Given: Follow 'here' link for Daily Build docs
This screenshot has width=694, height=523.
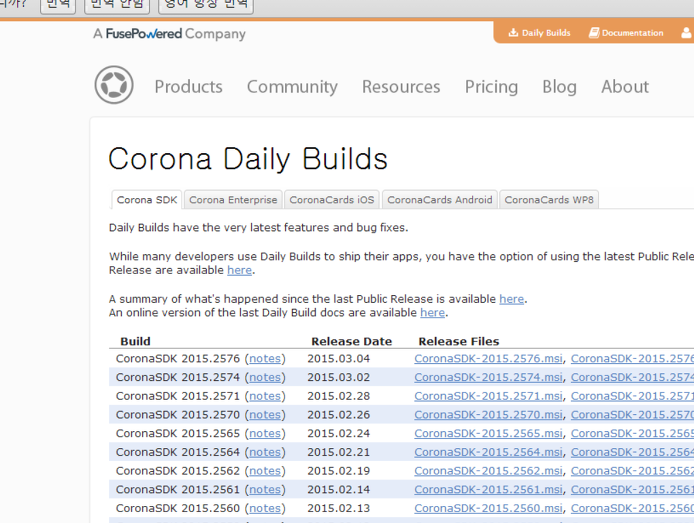Looking at the screenshot, I should click(432, 313).
